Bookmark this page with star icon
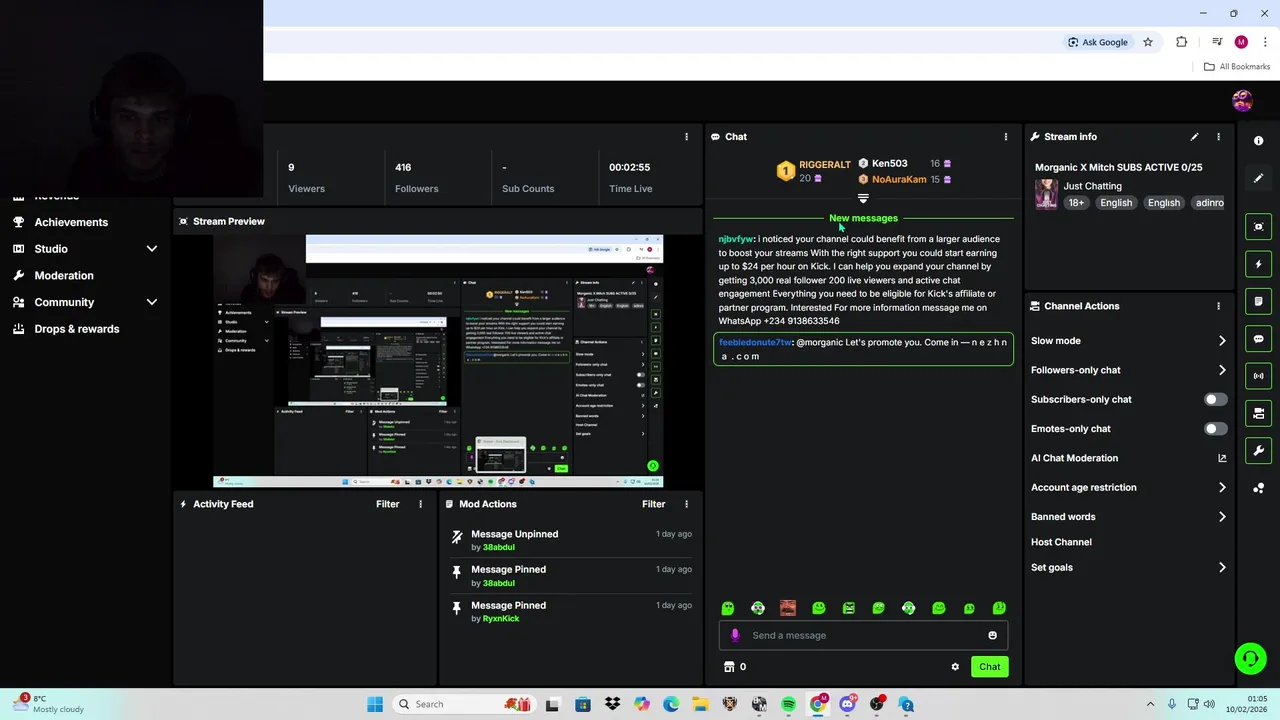 click(x=1148, y=42)
